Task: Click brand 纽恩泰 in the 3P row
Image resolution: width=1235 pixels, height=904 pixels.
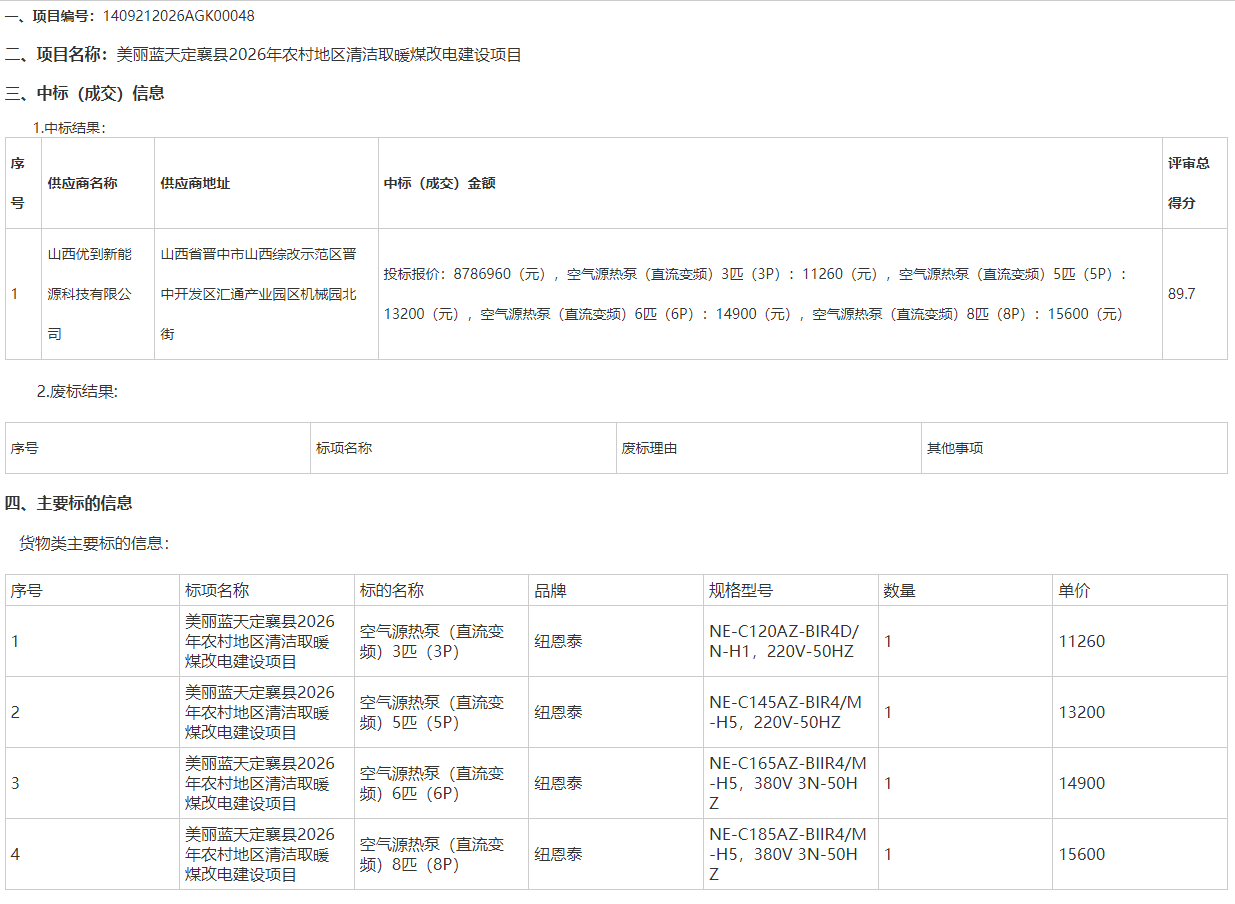Action: pos(558,641)
